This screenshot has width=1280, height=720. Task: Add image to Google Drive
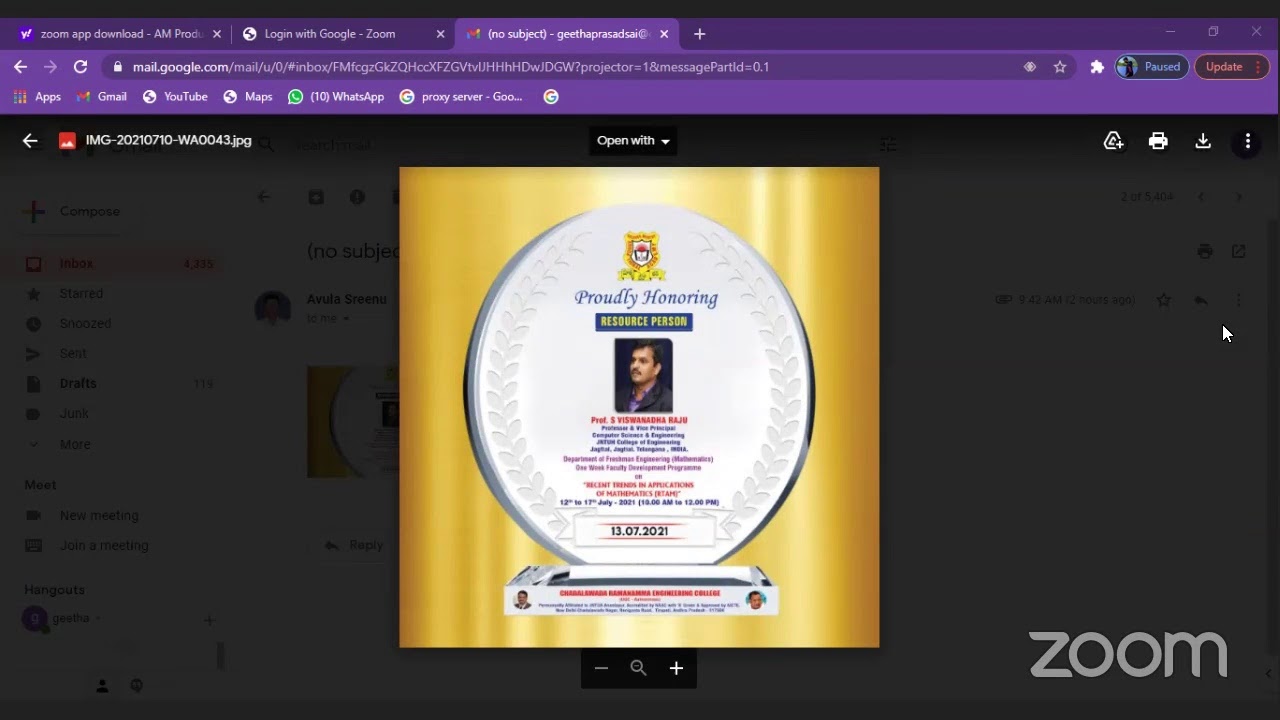coord(1113,141)
